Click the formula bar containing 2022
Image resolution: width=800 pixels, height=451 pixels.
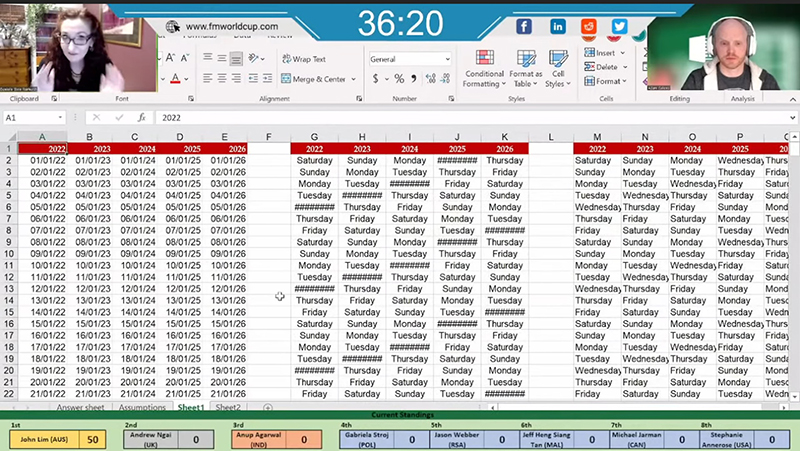pyautogui.click(x=472, y=118)
